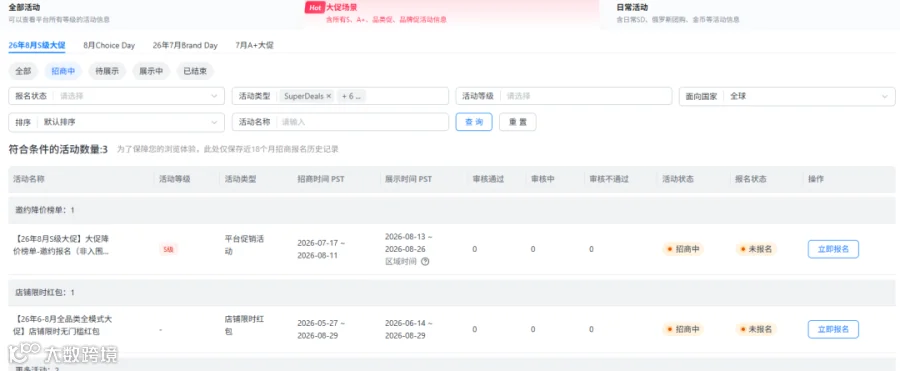Image resolution: width=900 pixels, height=371 pixels.
Task: Click the 审核不通过 column header
Action: pyautogui.click(x=609, y=179)
